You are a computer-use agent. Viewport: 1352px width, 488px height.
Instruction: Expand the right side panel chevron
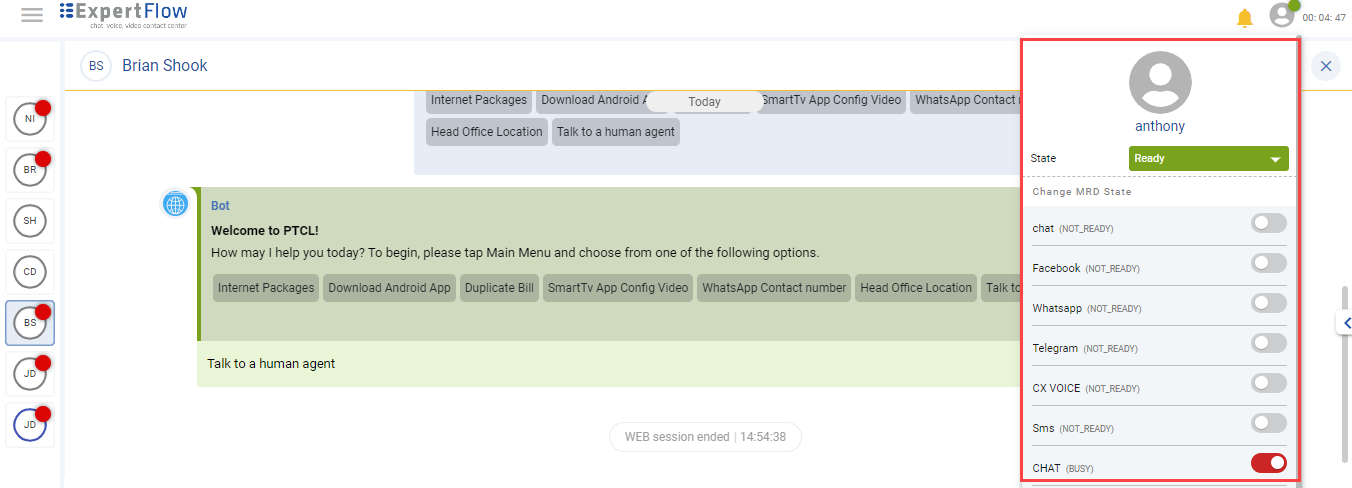click(1345, 323)
